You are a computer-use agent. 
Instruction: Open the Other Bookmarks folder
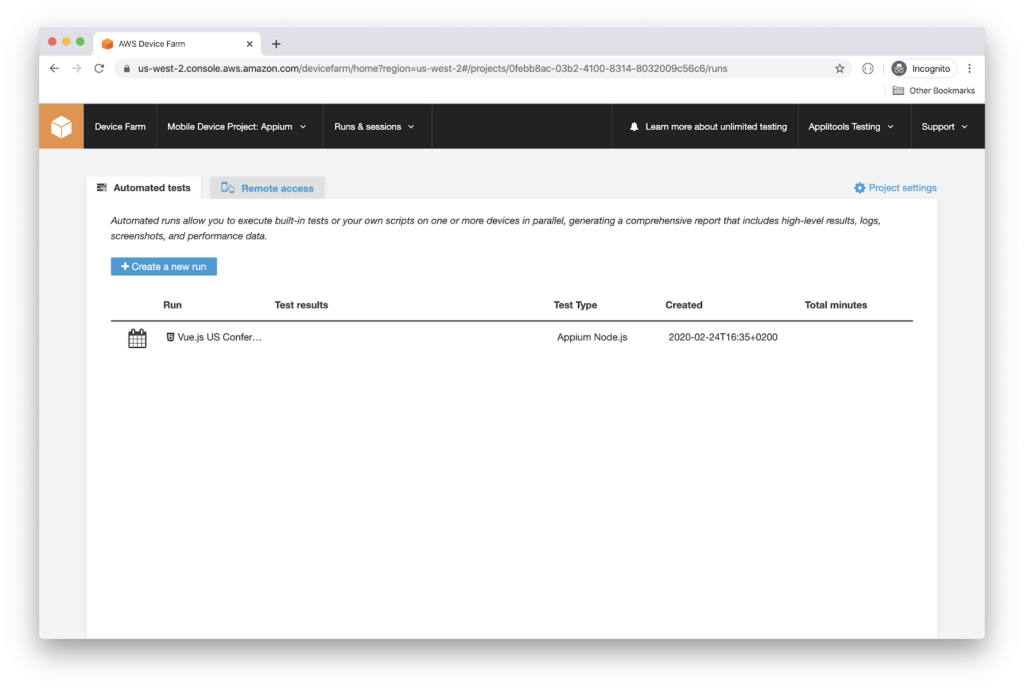pyautogui.click(x=934, y=91)
